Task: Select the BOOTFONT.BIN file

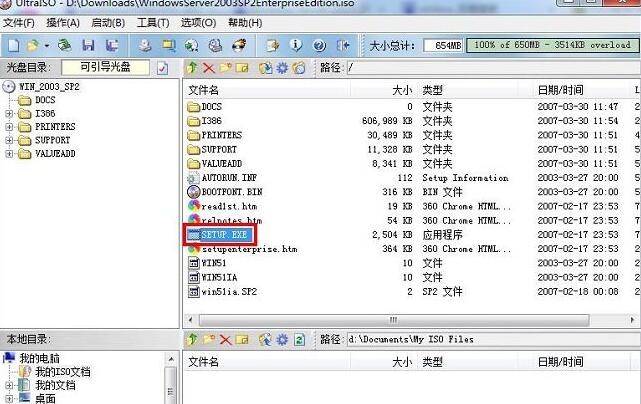Action: 232,192
